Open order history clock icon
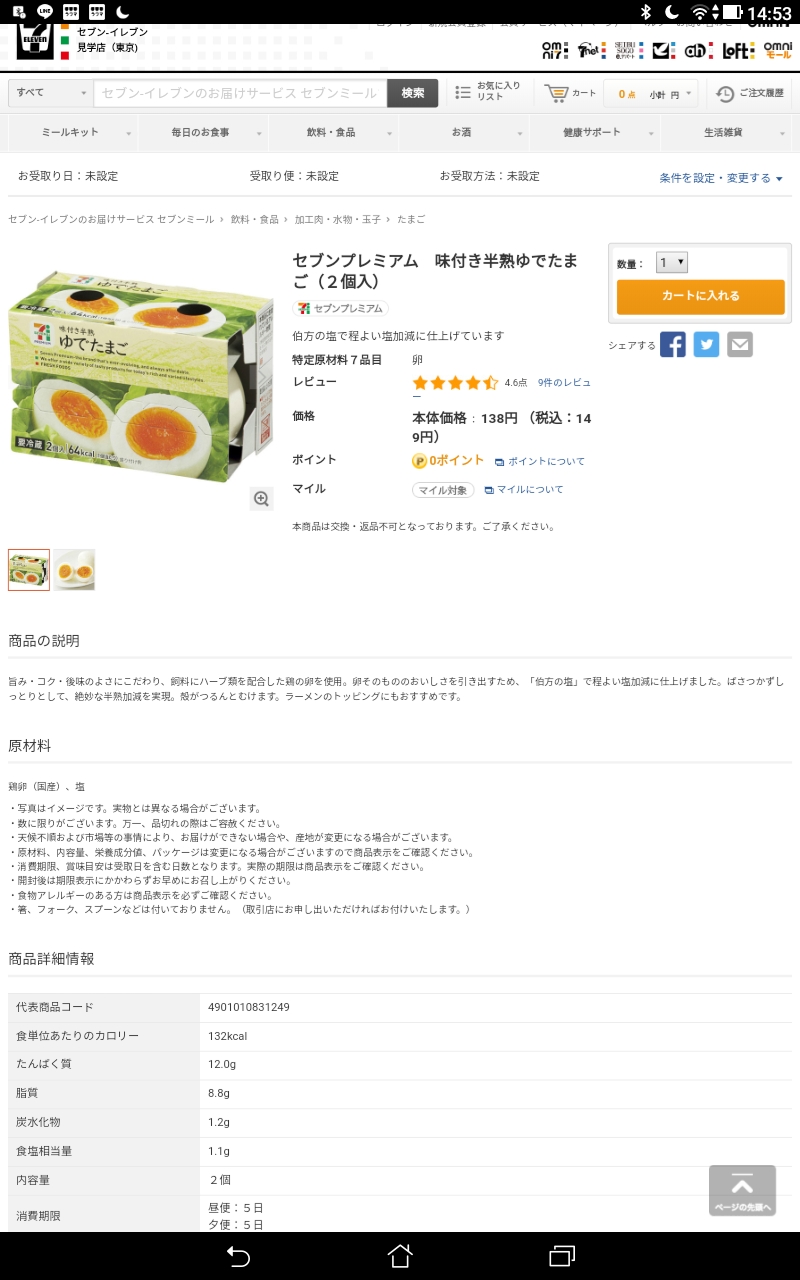Screen dimensions: 800x1280 726,93
